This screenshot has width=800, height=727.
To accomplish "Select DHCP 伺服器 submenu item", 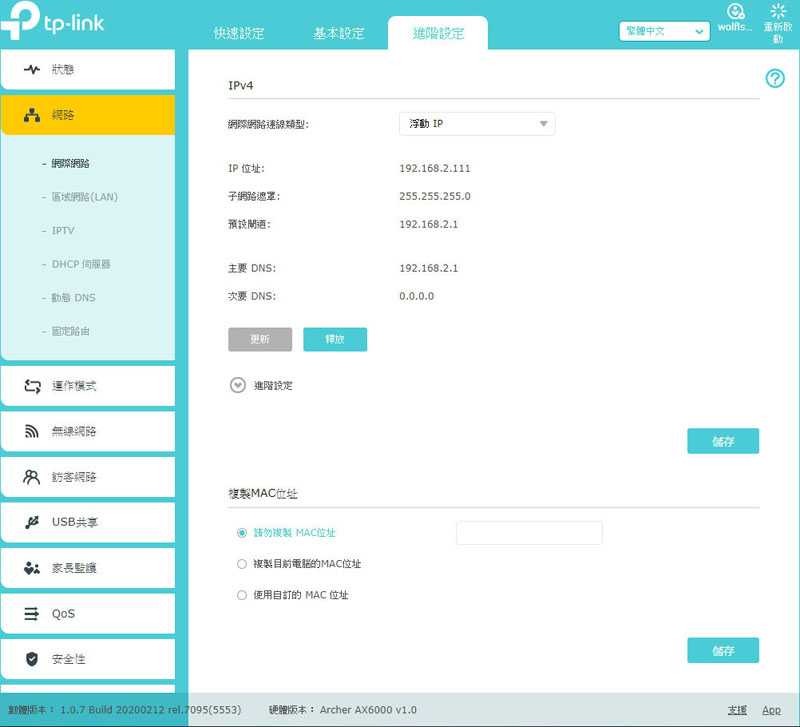I will click(x=81, y=264).
